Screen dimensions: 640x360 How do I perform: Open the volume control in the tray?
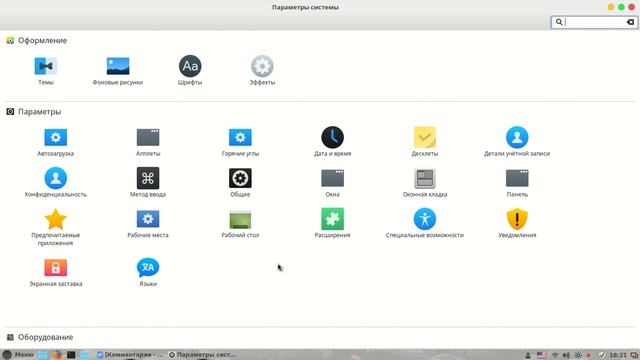[x=566, y=355]
